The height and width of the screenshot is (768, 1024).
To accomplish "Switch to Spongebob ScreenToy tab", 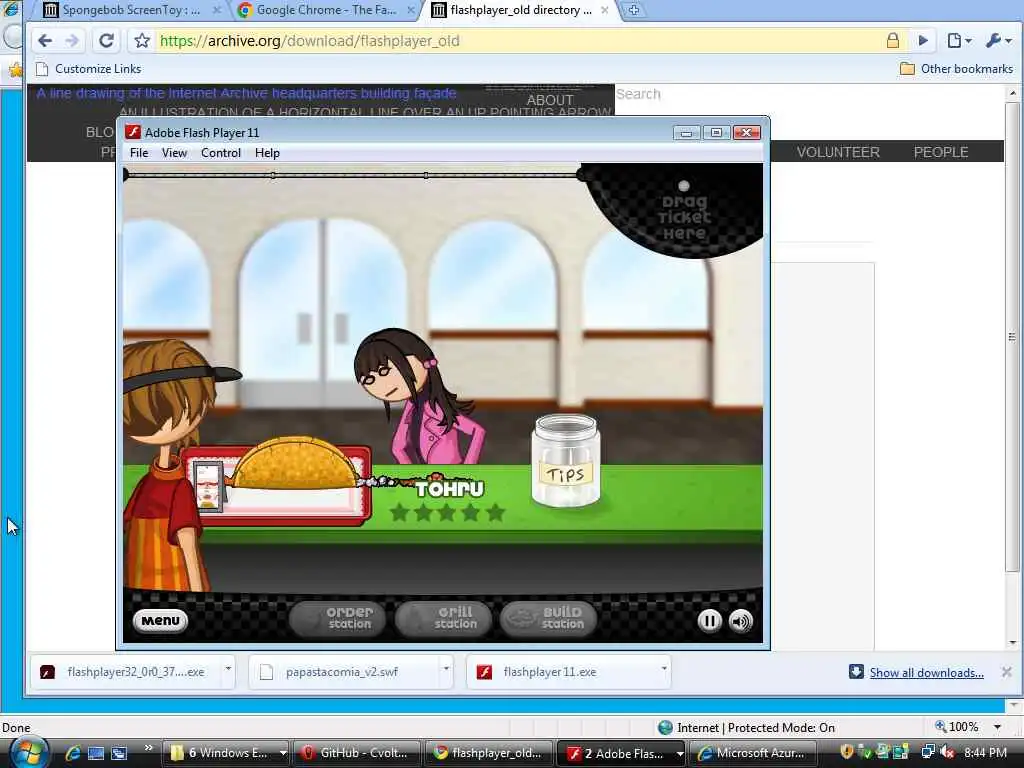I will [x=130, y=10].
